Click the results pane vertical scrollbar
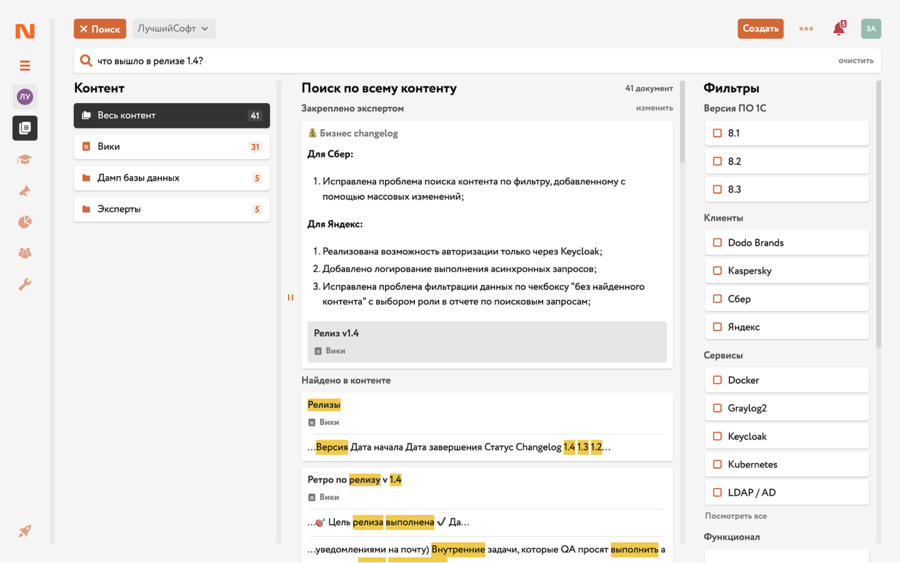The height and width of the screenshot is (563, 900). 682,122
